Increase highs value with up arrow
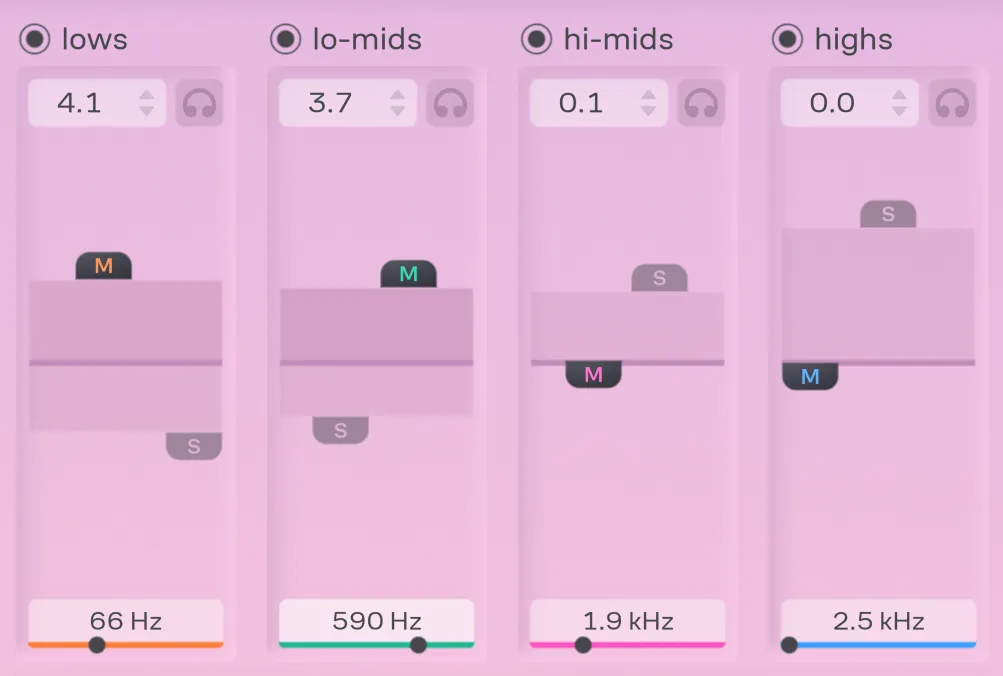 point(899,95)
